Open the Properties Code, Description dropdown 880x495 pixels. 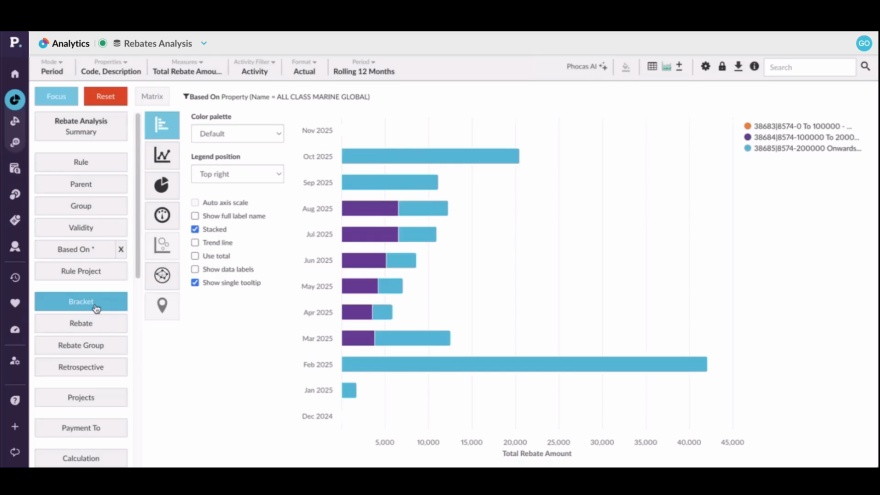[x=111, y=67]
